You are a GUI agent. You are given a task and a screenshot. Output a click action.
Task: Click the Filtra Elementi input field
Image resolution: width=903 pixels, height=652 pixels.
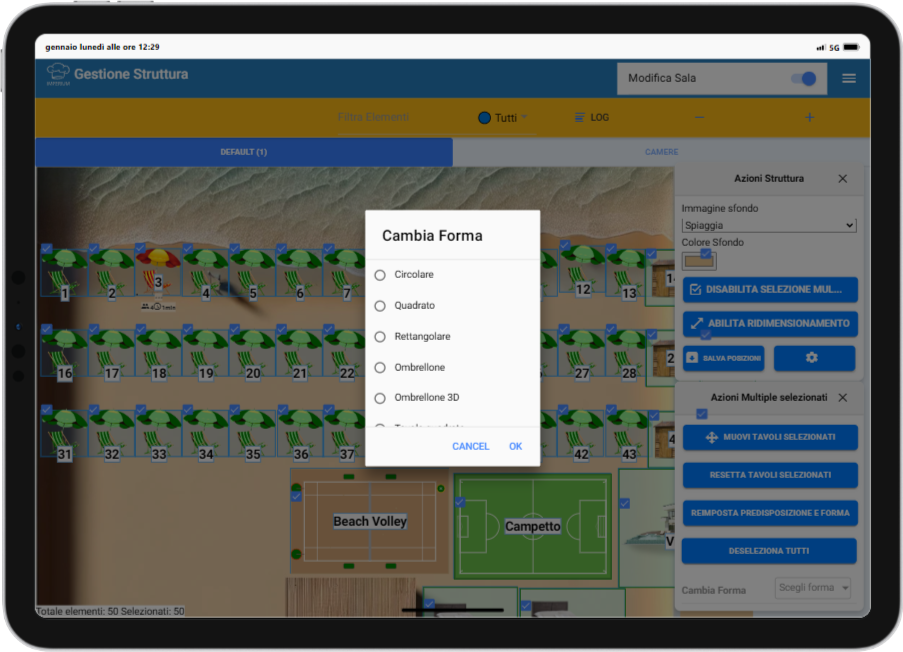[x=373, y=118]
